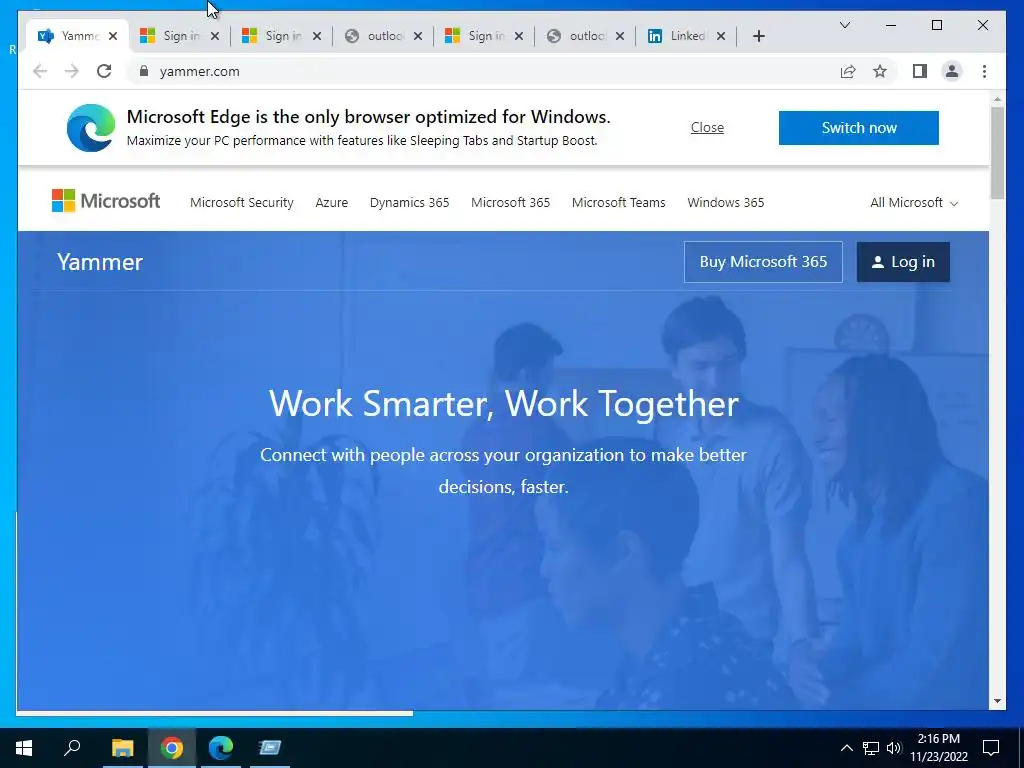Show hidden tray icons chevron

tap(846, 748)
